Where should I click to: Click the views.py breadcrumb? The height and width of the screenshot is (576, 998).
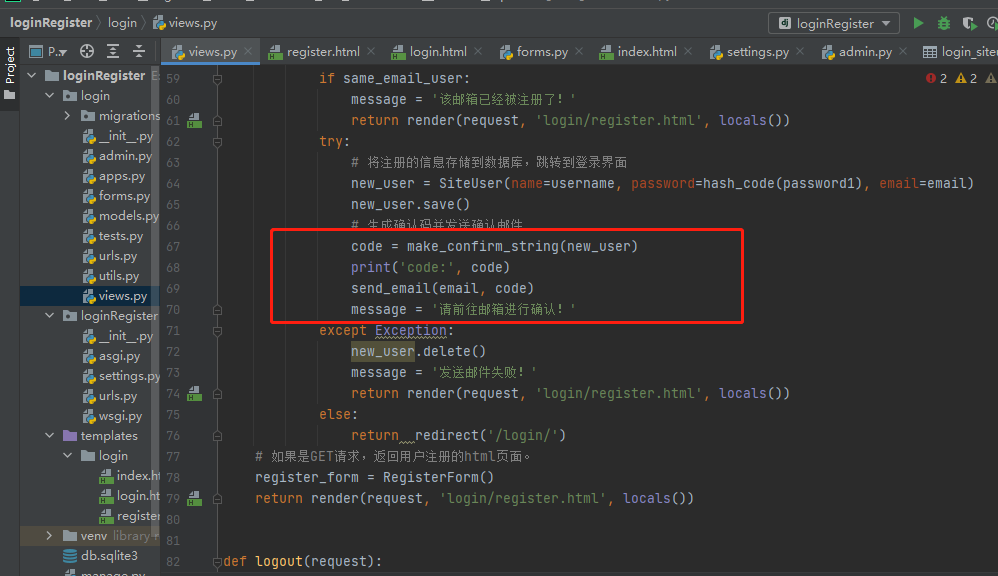coord(185,23)
